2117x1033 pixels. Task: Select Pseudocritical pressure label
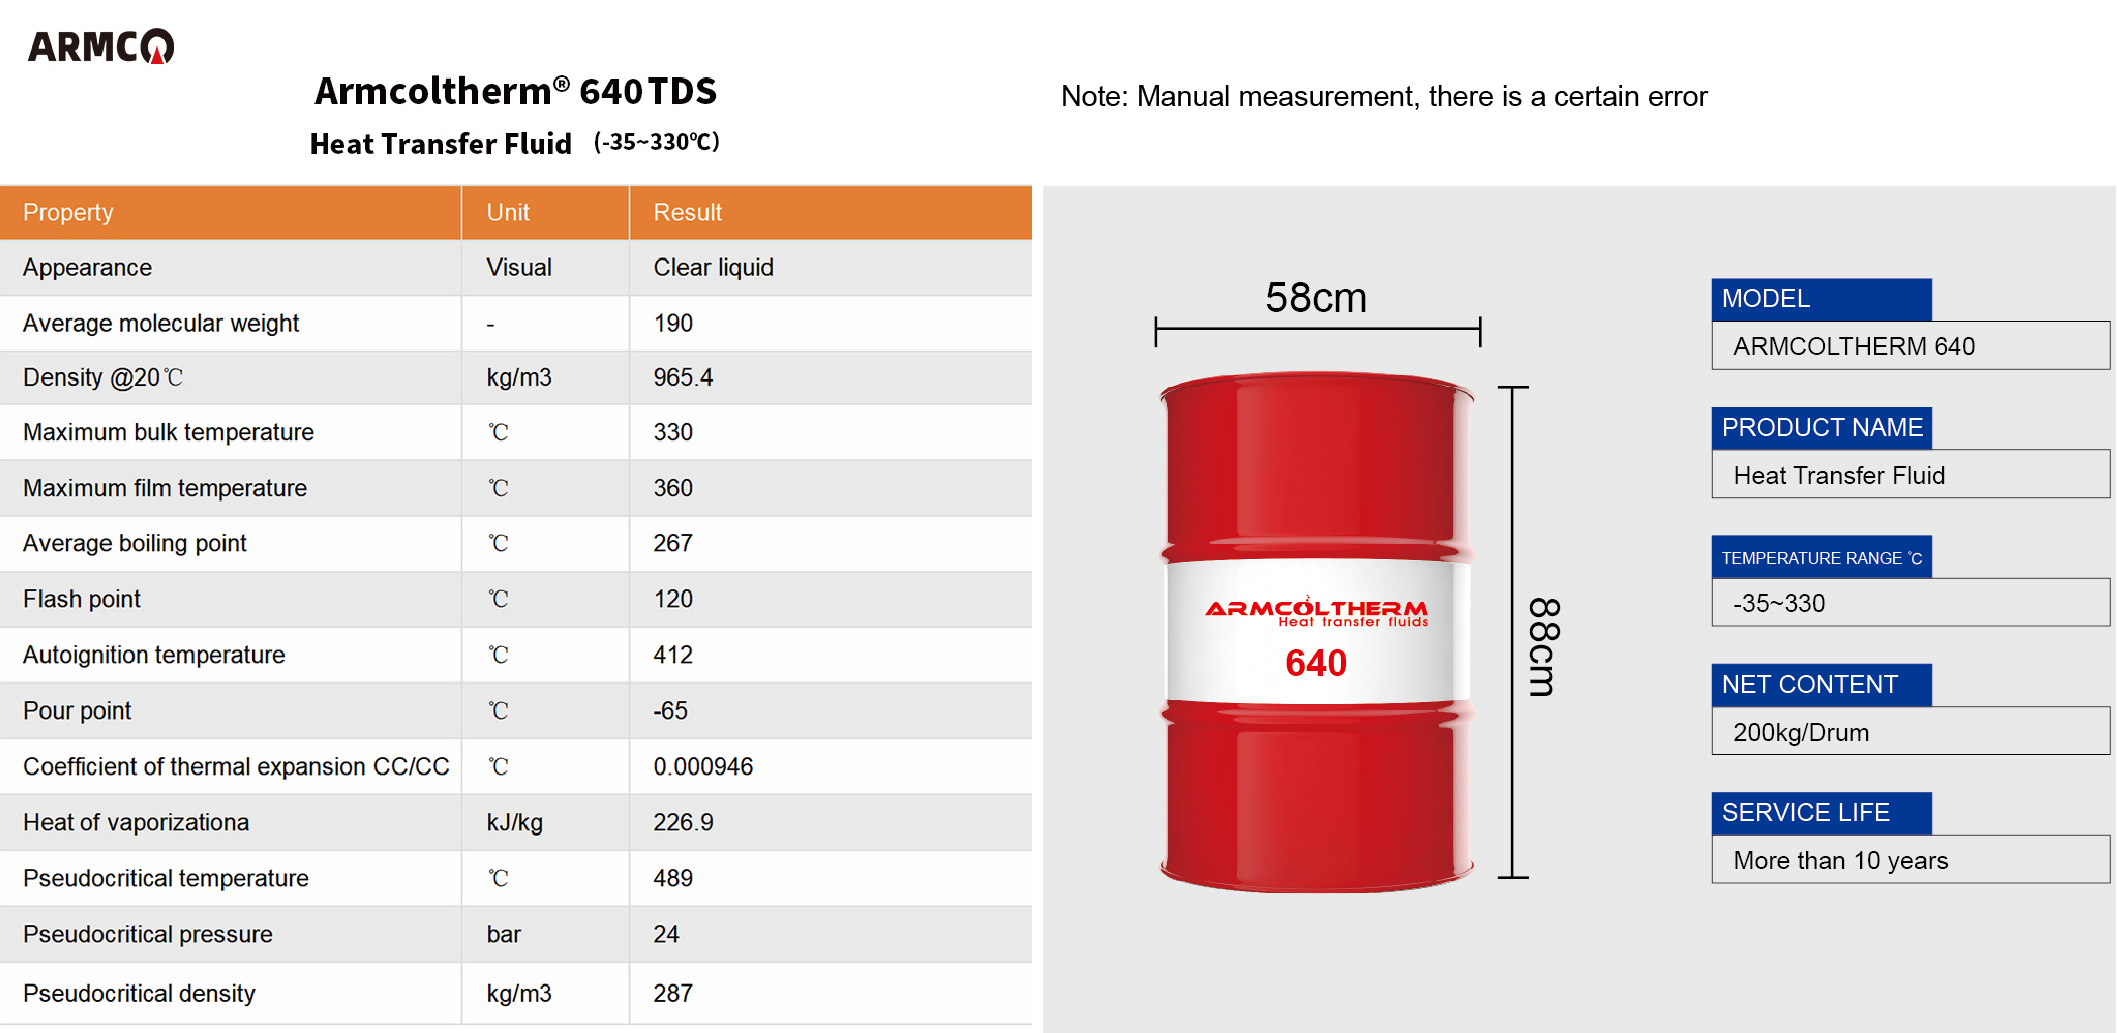pos(148,934)
